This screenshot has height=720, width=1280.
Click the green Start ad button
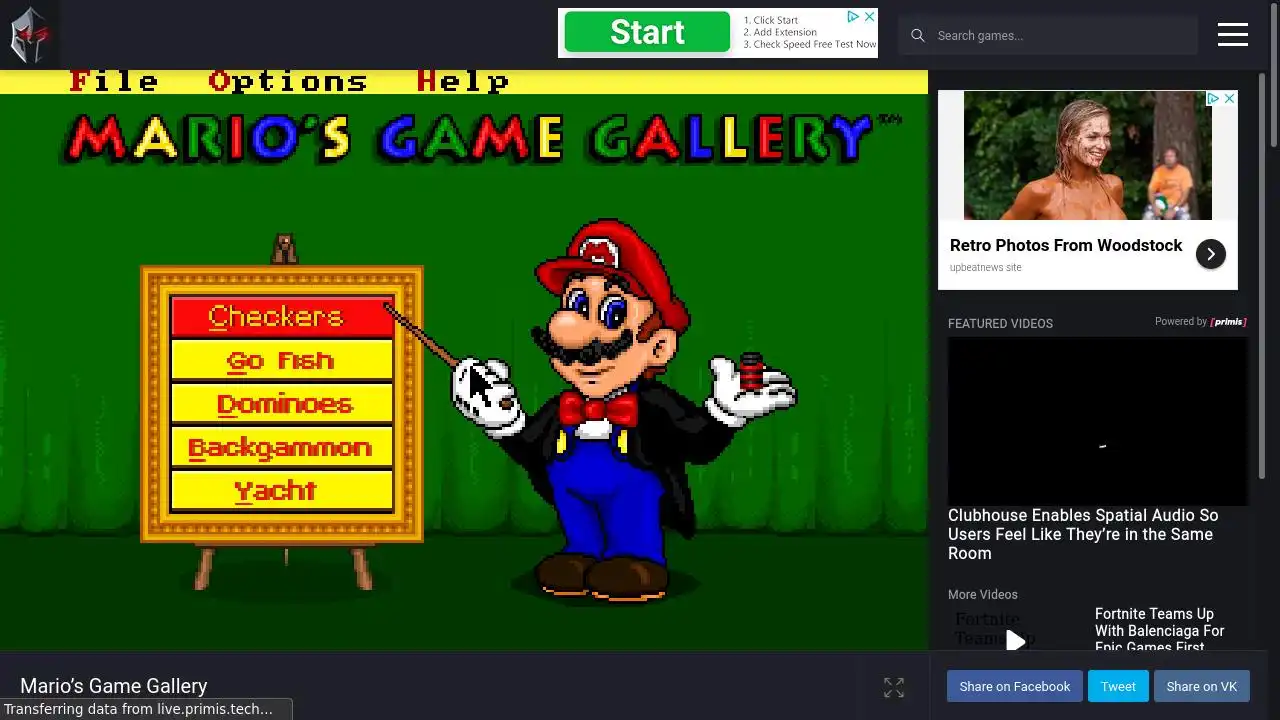[x=647, y=32]
